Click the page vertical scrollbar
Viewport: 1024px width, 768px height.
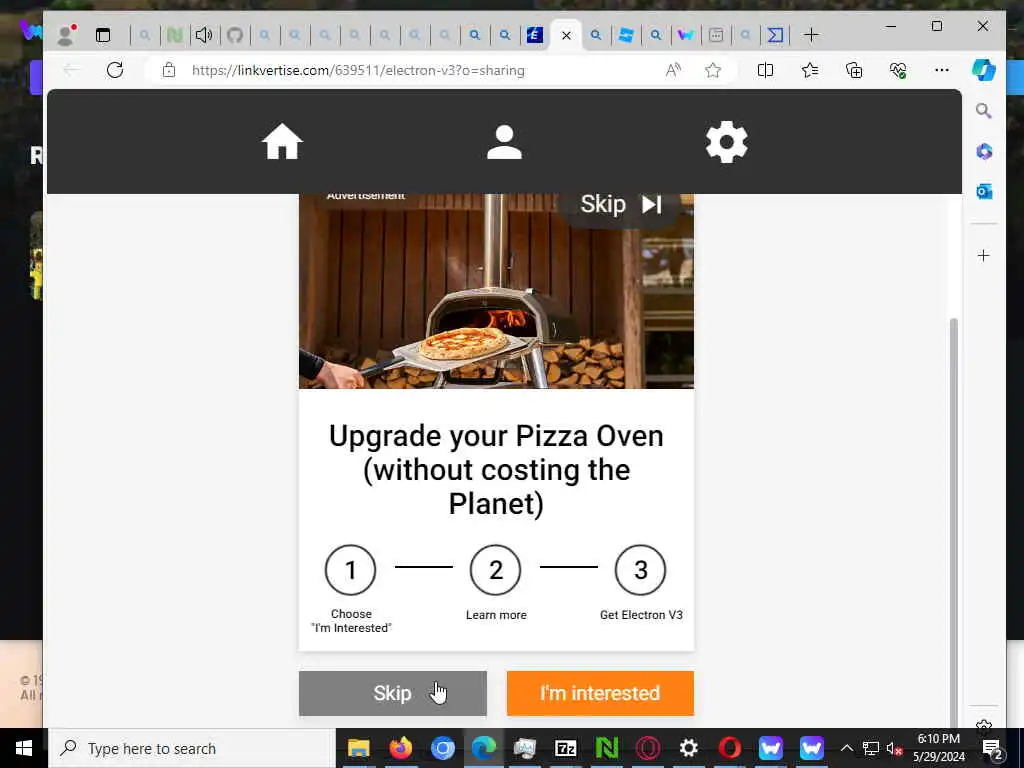pyautogui.click(x=953, y=522)
